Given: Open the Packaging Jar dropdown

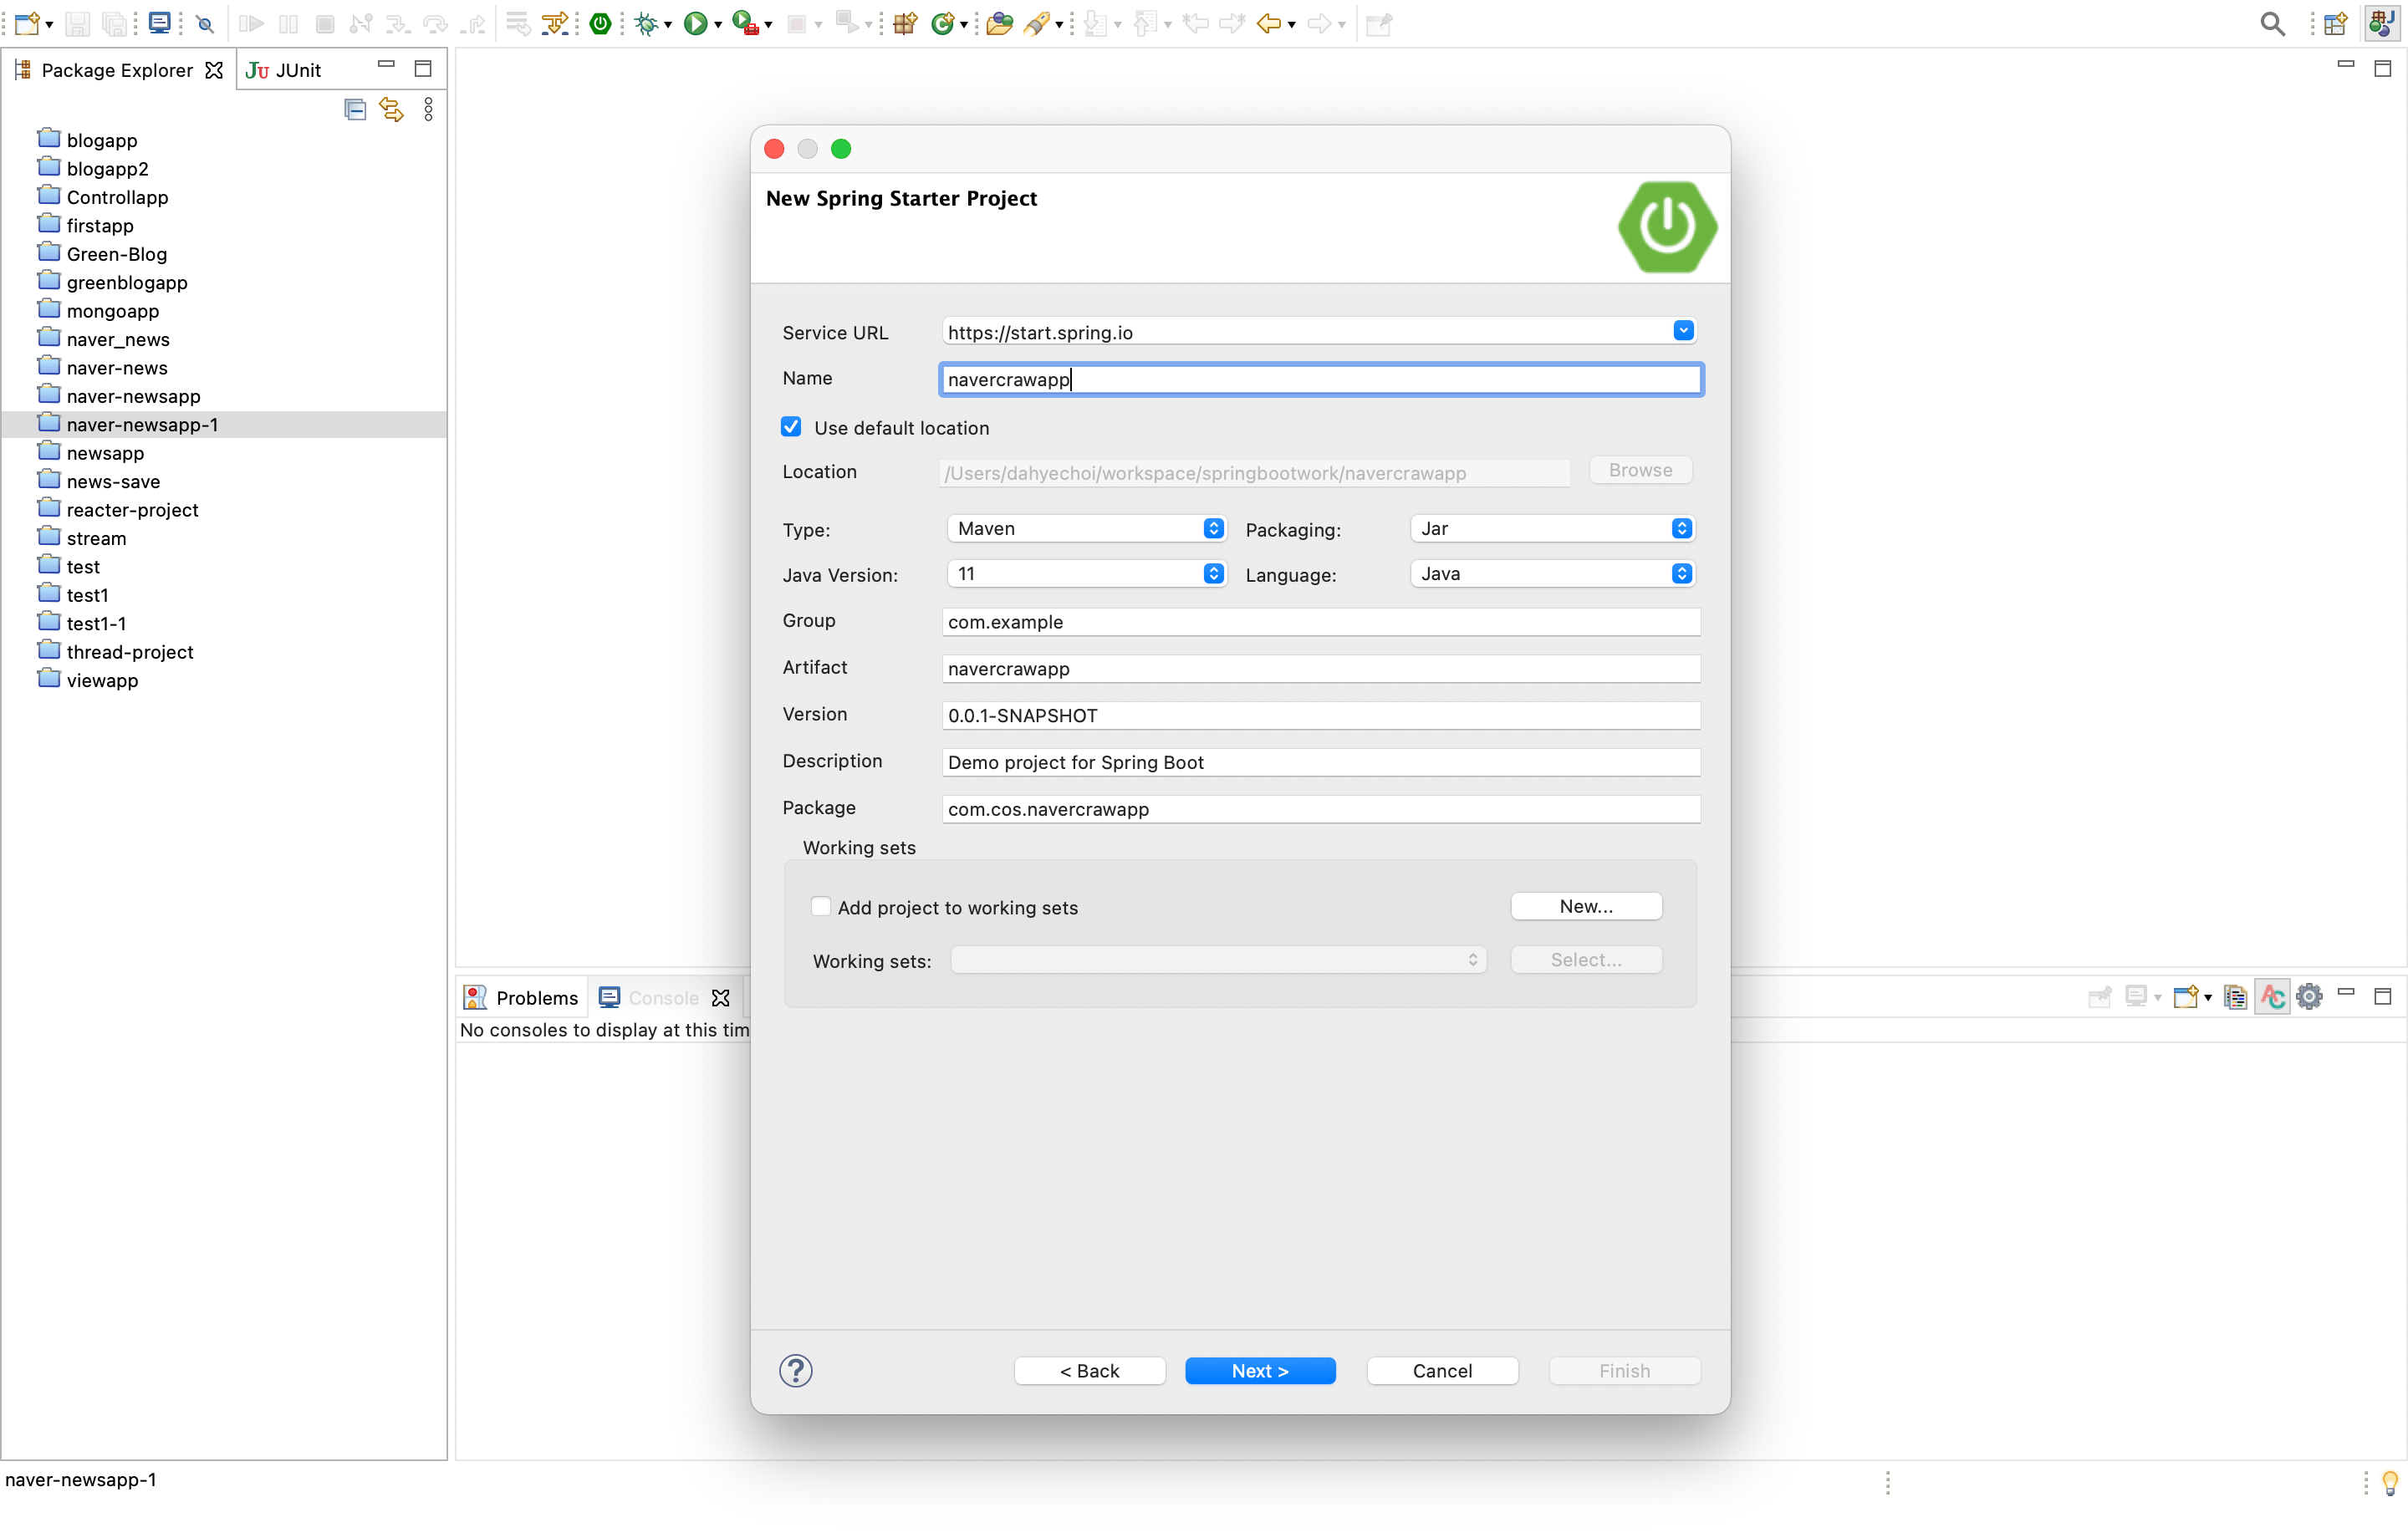Looking at the screenshot, I should (x=1553, y=528).
